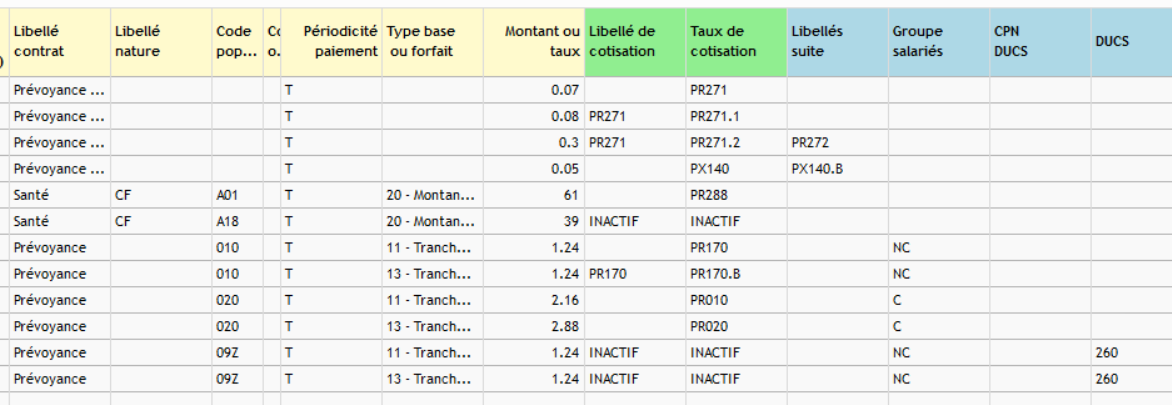
Task: Click the 'Libellé contrat' column header
Action: tap(58, 41)
